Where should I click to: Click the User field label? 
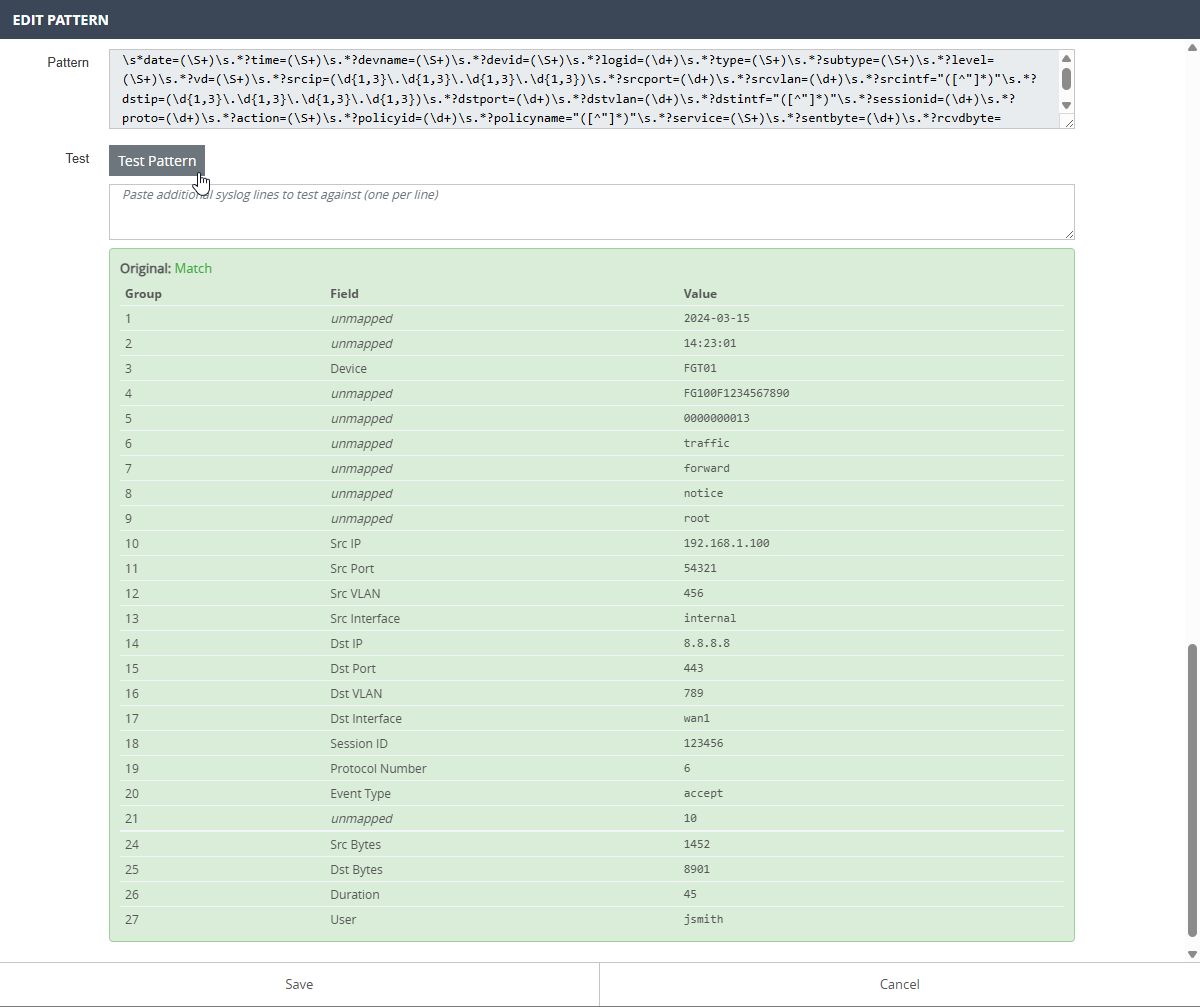tap(343, 919)
